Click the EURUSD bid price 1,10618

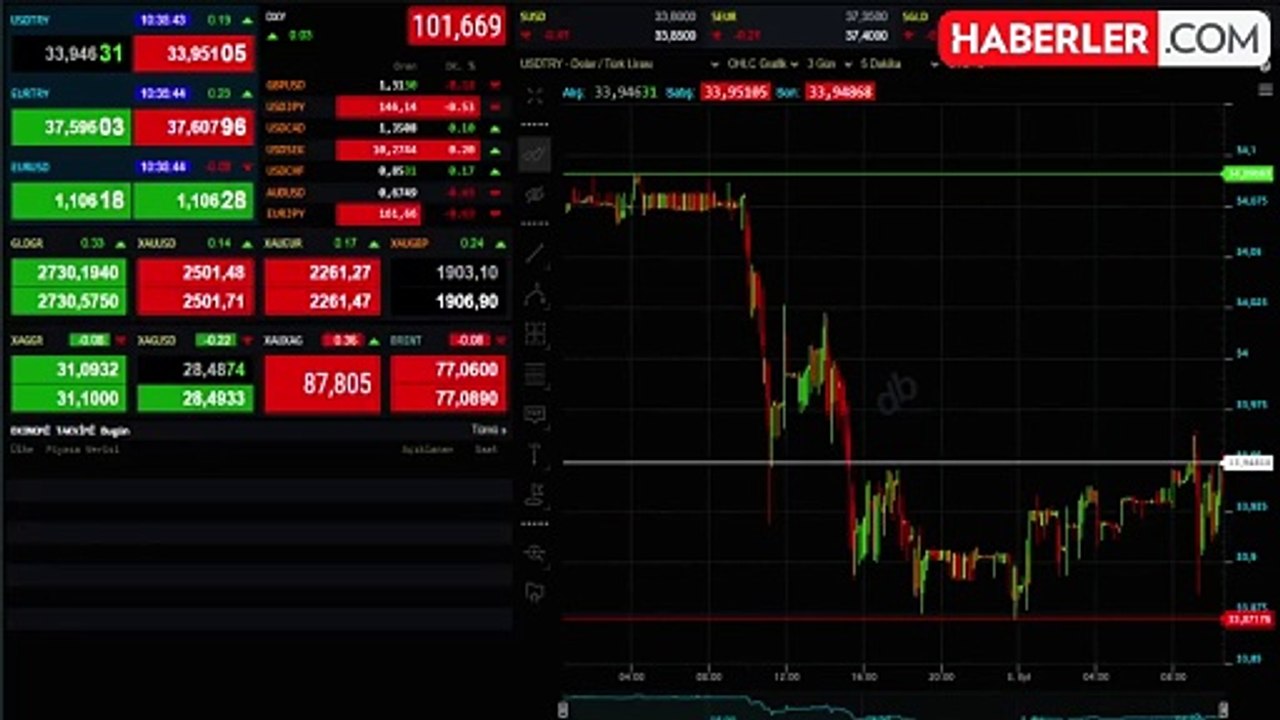[x=70, y=201]
